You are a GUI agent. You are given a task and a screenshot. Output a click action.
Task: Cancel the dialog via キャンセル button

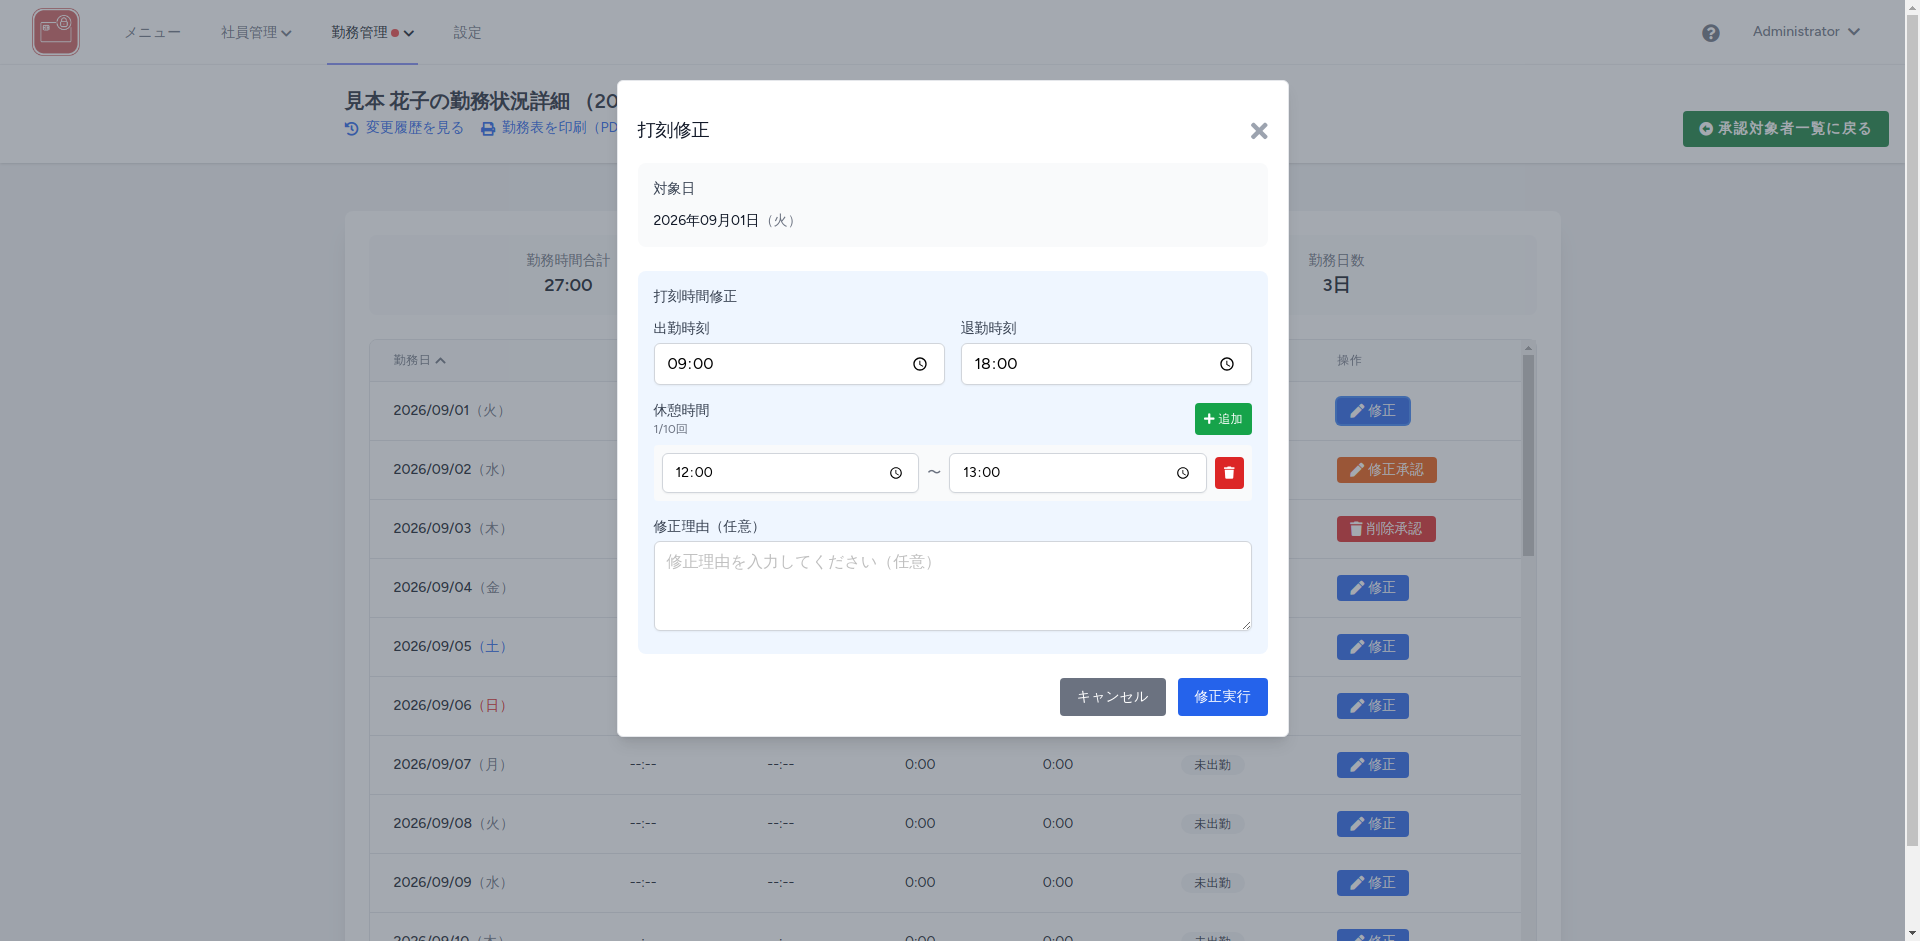1113,697
